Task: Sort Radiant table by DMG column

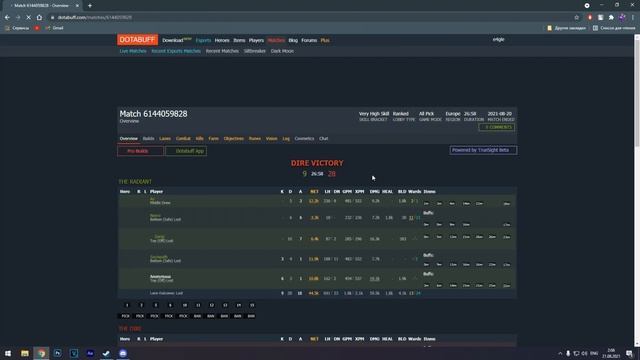Action: (x=374, y=191)
